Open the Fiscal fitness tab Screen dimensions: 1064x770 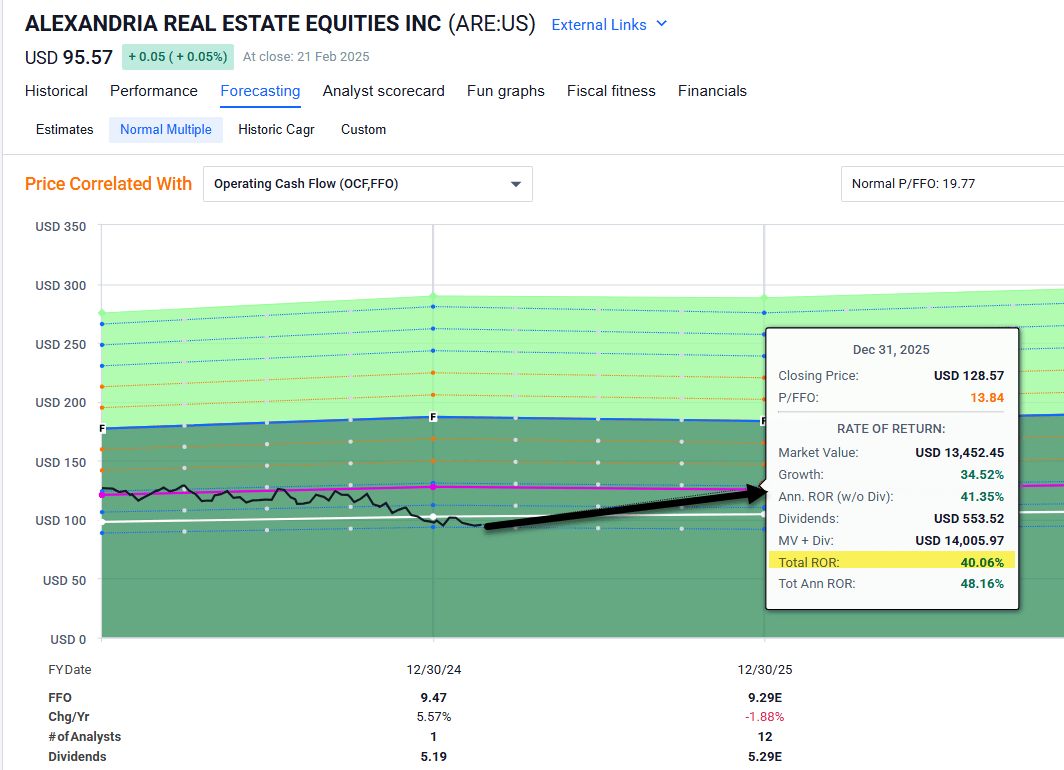(x=611, y=91)
